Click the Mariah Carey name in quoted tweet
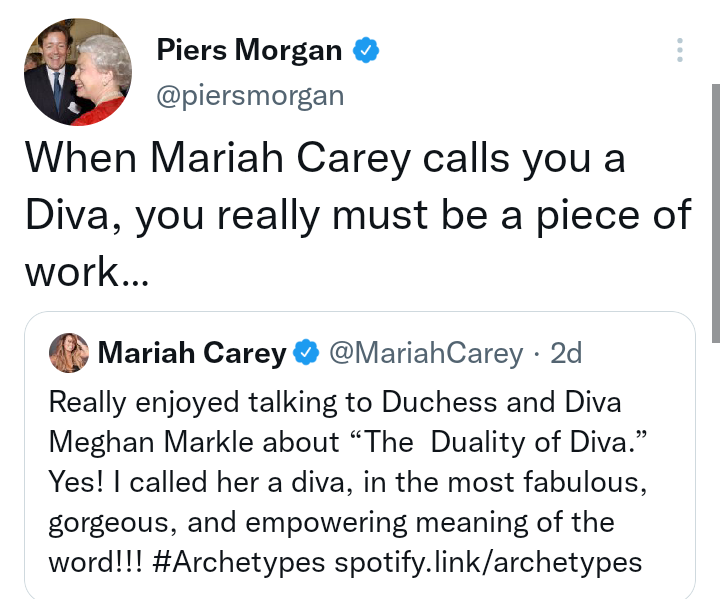The image size is (720, 599). 192,353
